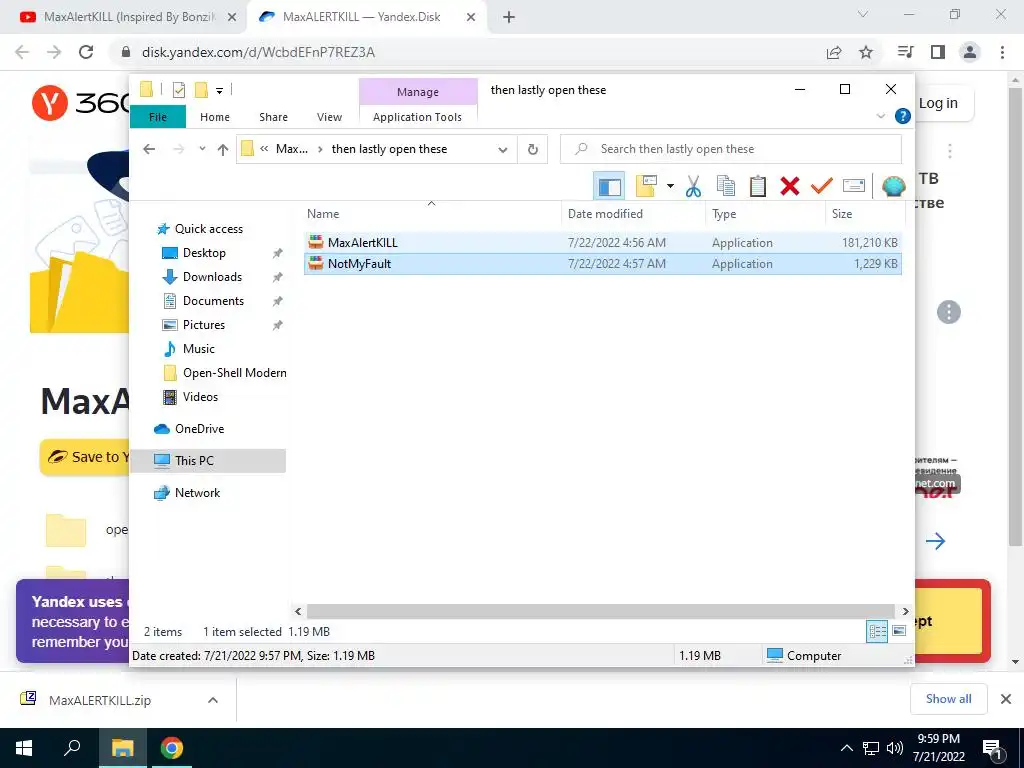Click Log in on Yandex Disk page
The width and height of the screenshot is (1024, 768).
click(x=938, y=103)
